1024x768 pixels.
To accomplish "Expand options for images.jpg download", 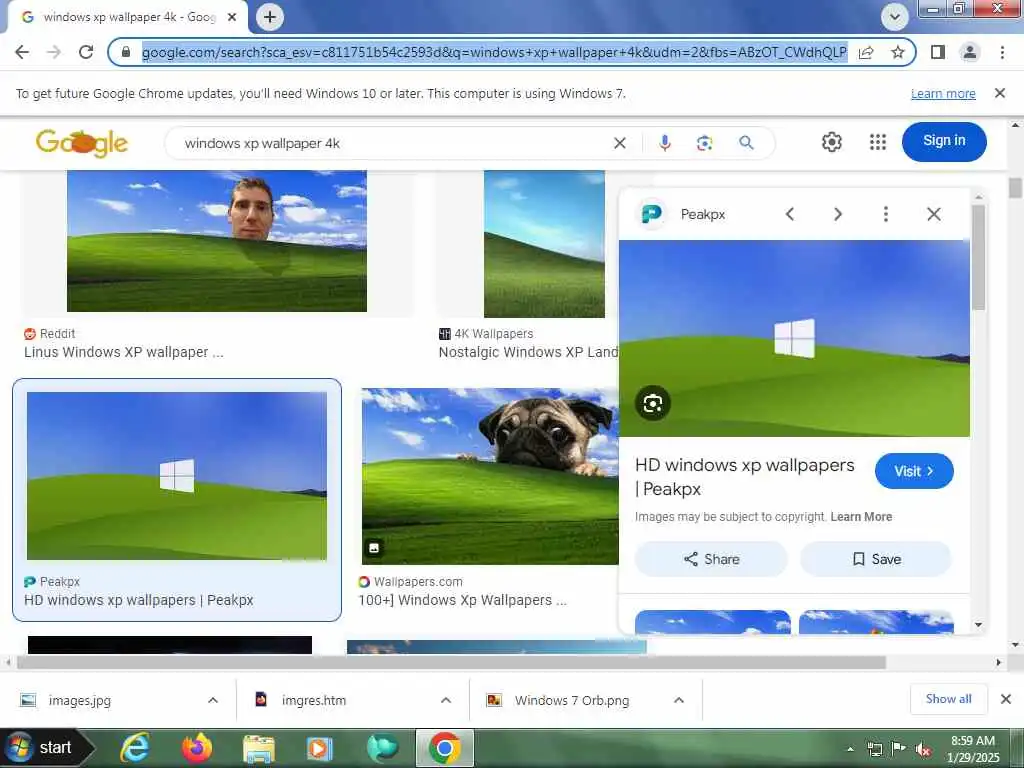I will (213, 700).
